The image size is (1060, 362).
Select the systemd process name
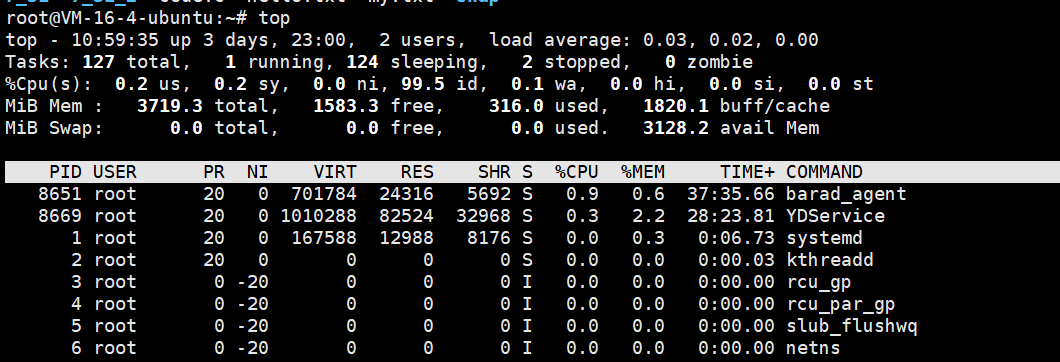[x=824, y=238]
